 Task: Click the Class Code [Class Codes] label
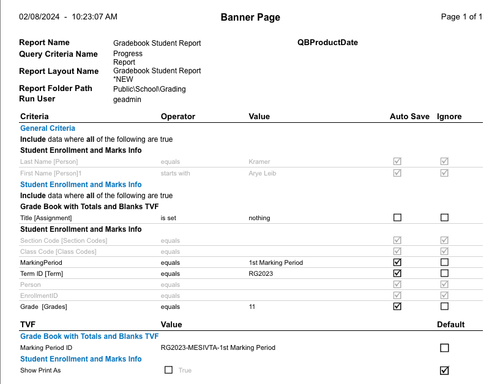58,252
